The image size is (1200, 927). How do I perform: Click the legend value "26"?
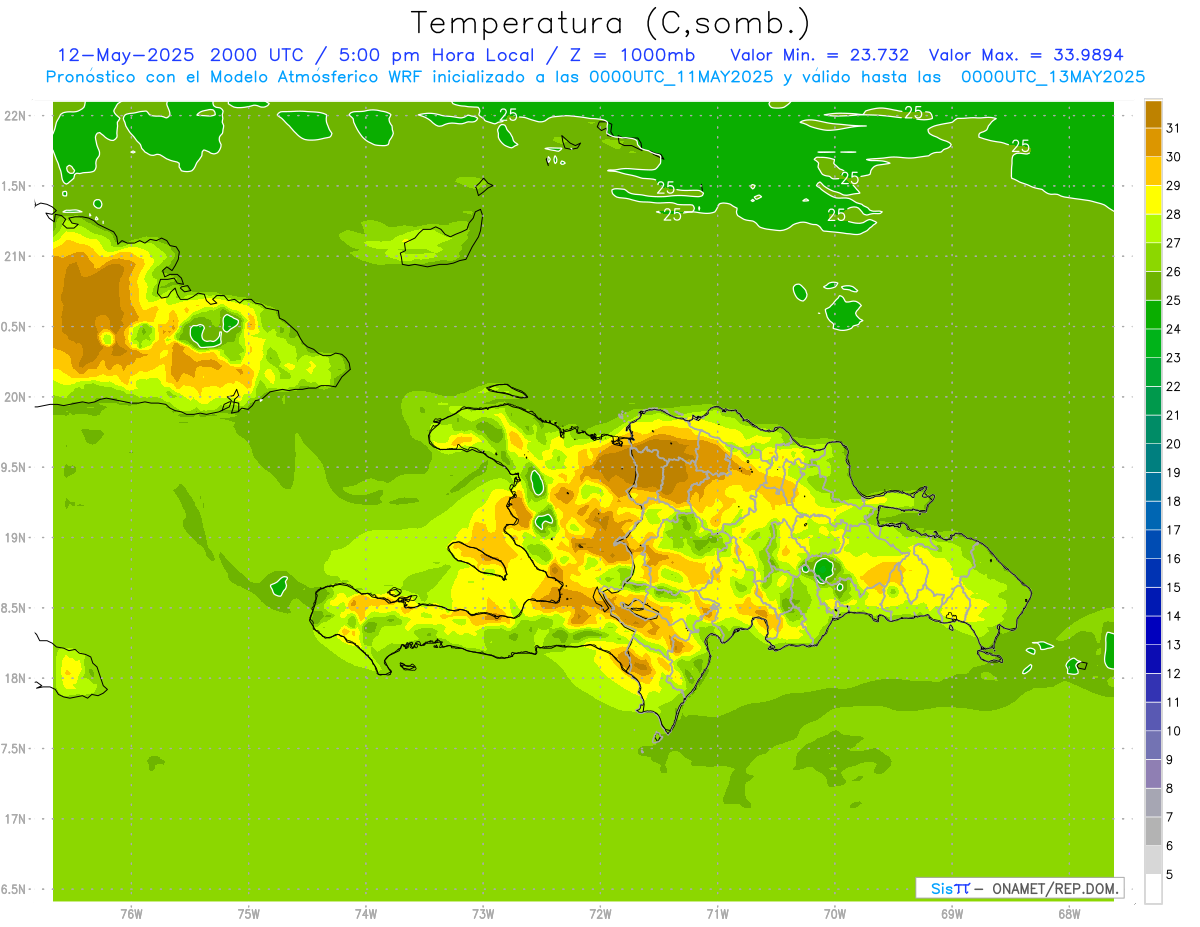coord(1174,272)
